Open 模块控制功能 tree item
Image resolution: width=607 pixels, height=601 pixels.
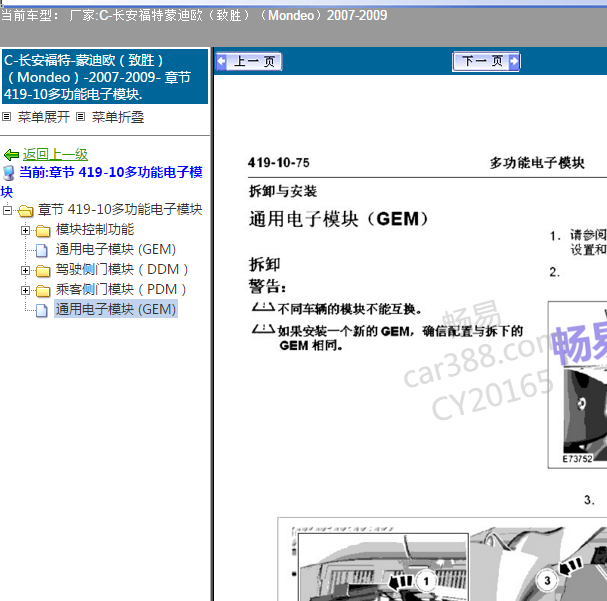[x=95, y=229]
